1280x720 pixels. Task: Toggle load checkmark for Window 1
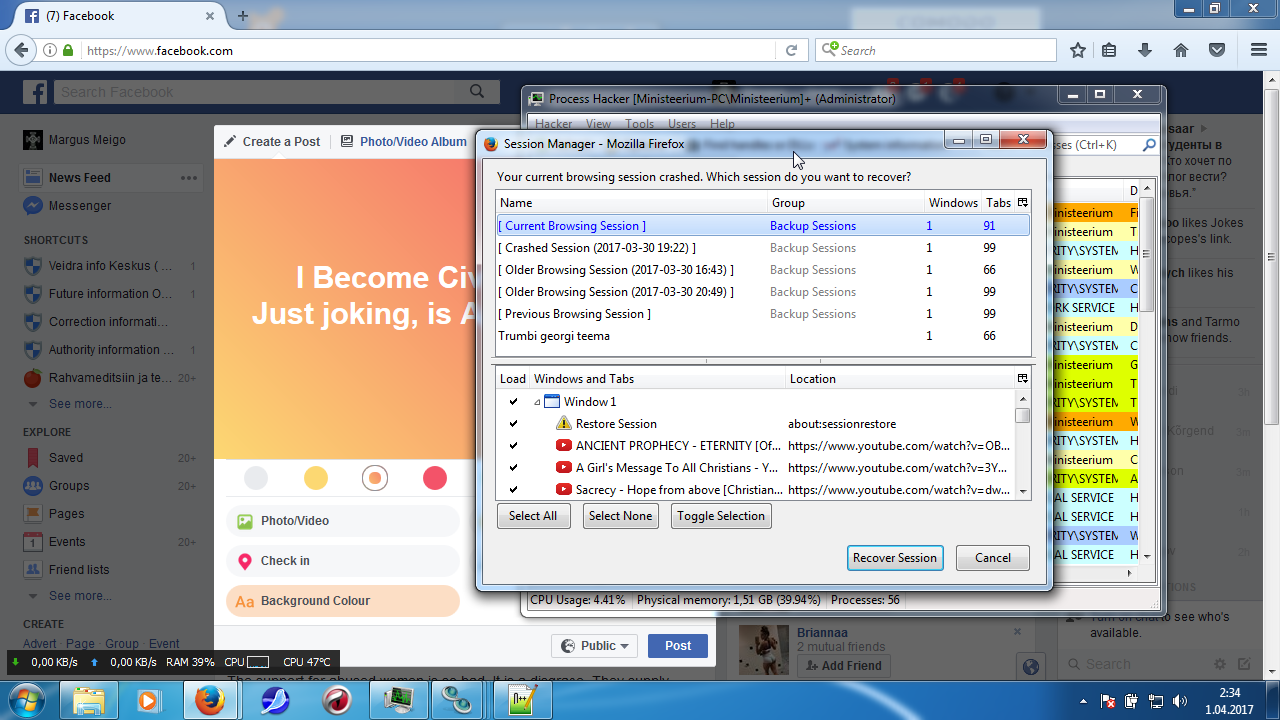coord(513,402)
